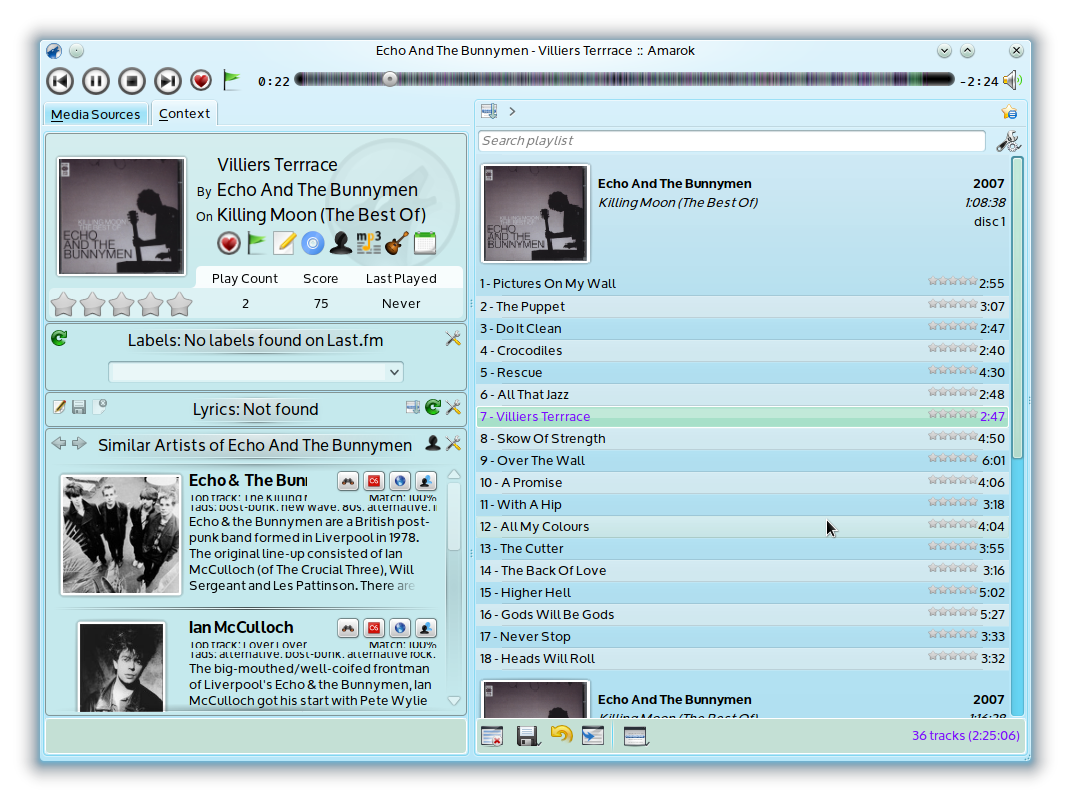
Task: Rate the track four stars
Action: 150,304
